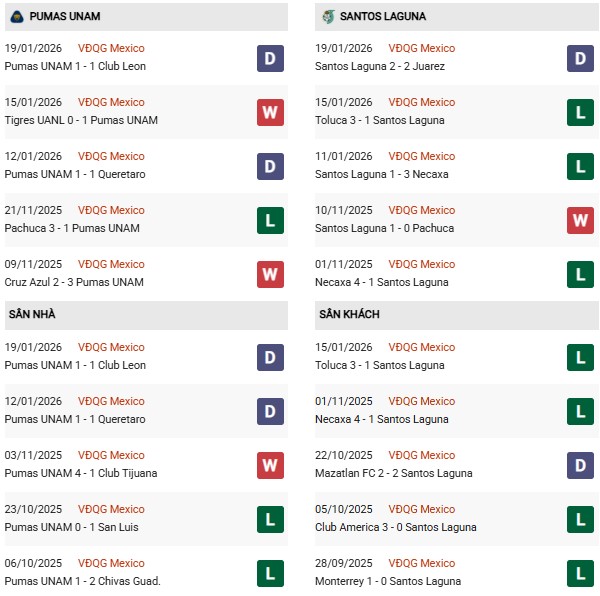
Task: Click L badge for Monterrey 1-0 Santos Laguna
Action: click(580, 573)
